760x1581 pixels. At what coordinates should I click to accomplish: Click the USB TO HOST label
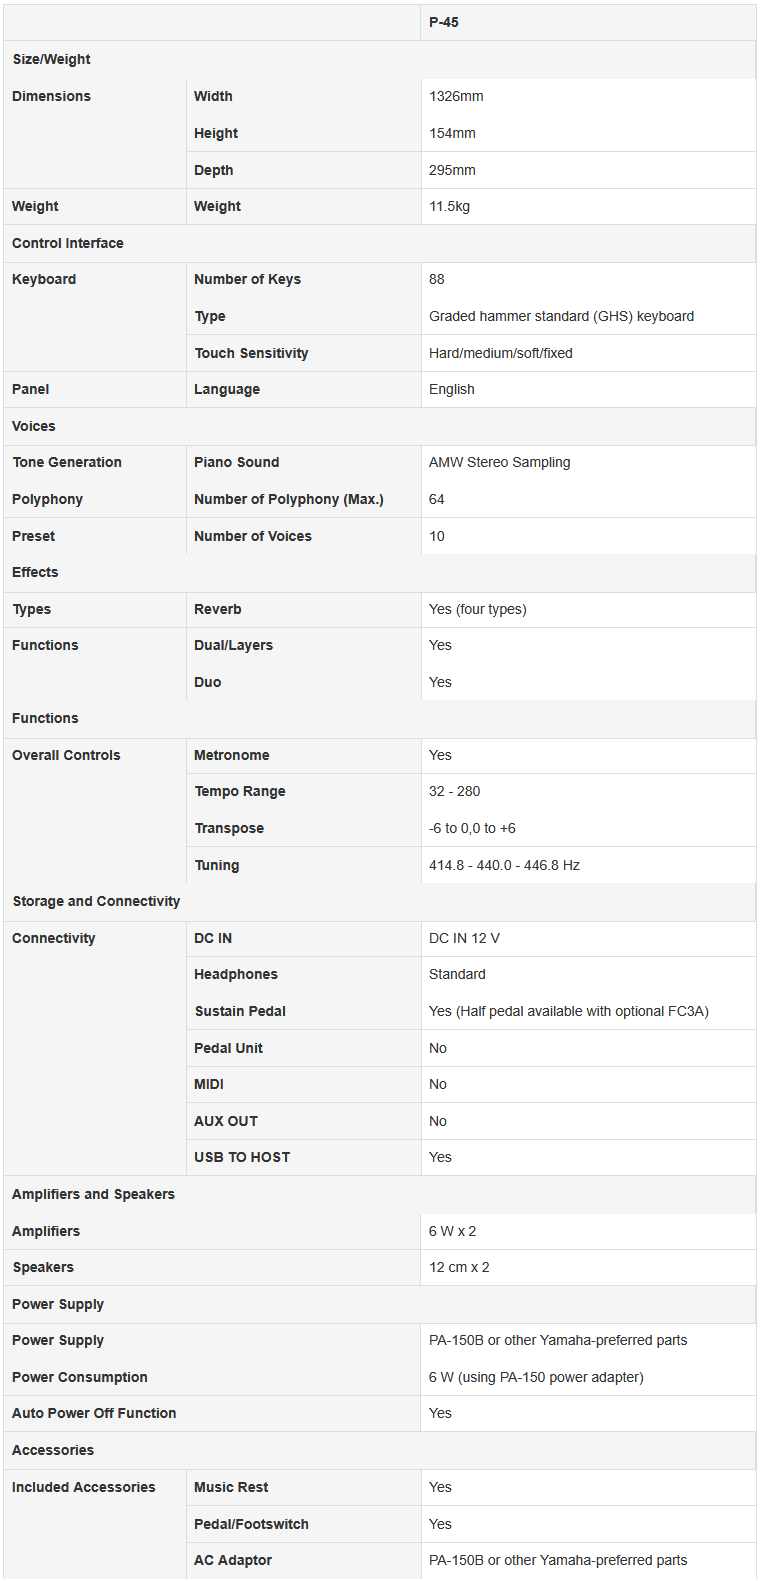(242, 1157)
